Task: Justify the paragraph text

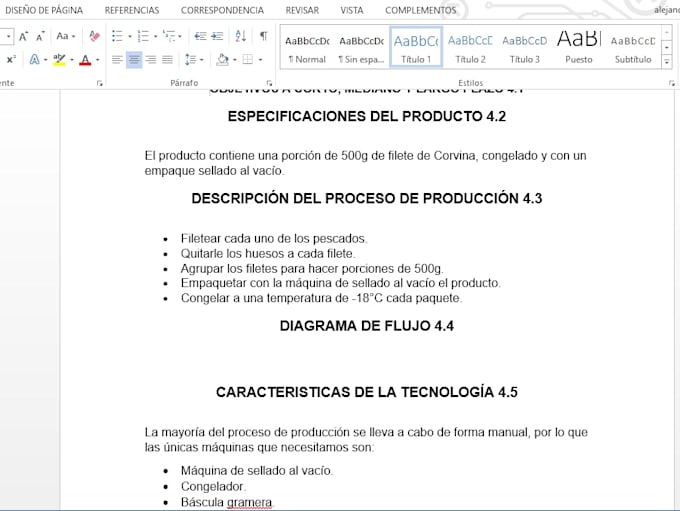Action: [167, 59]
